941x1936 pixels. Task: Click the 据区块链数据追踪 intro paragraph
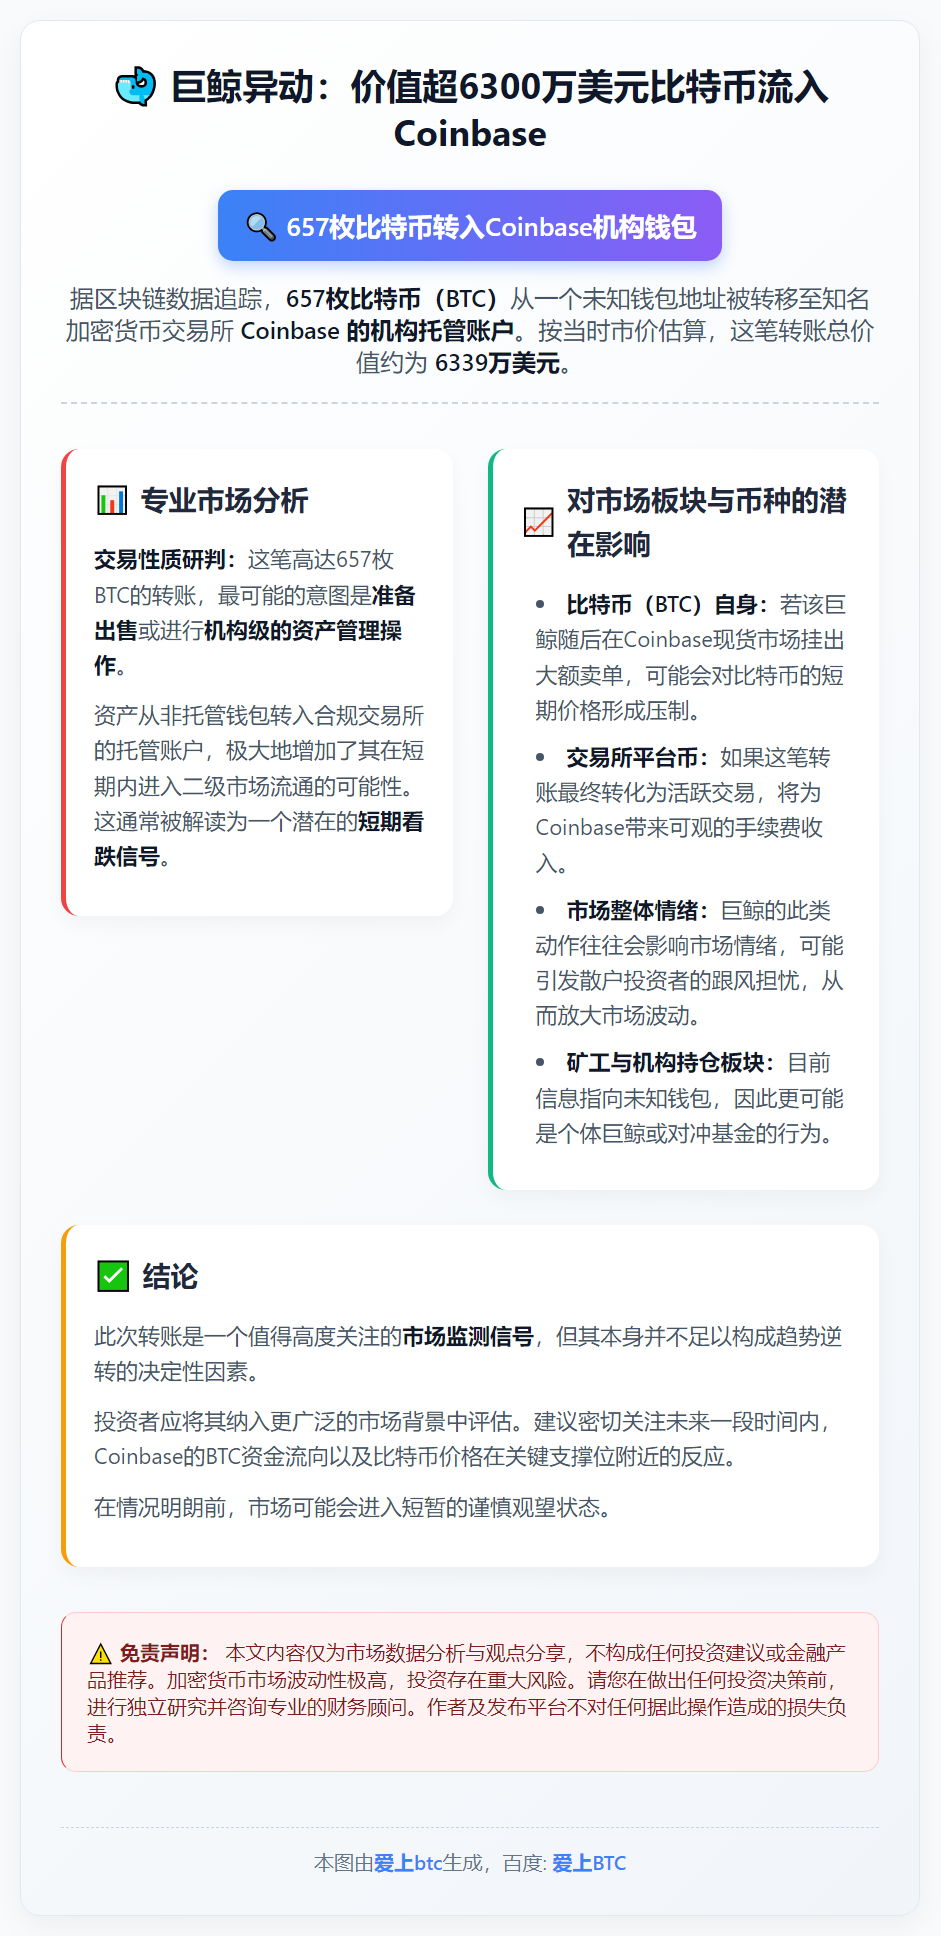pyautogui.click(x=470, y=331)
